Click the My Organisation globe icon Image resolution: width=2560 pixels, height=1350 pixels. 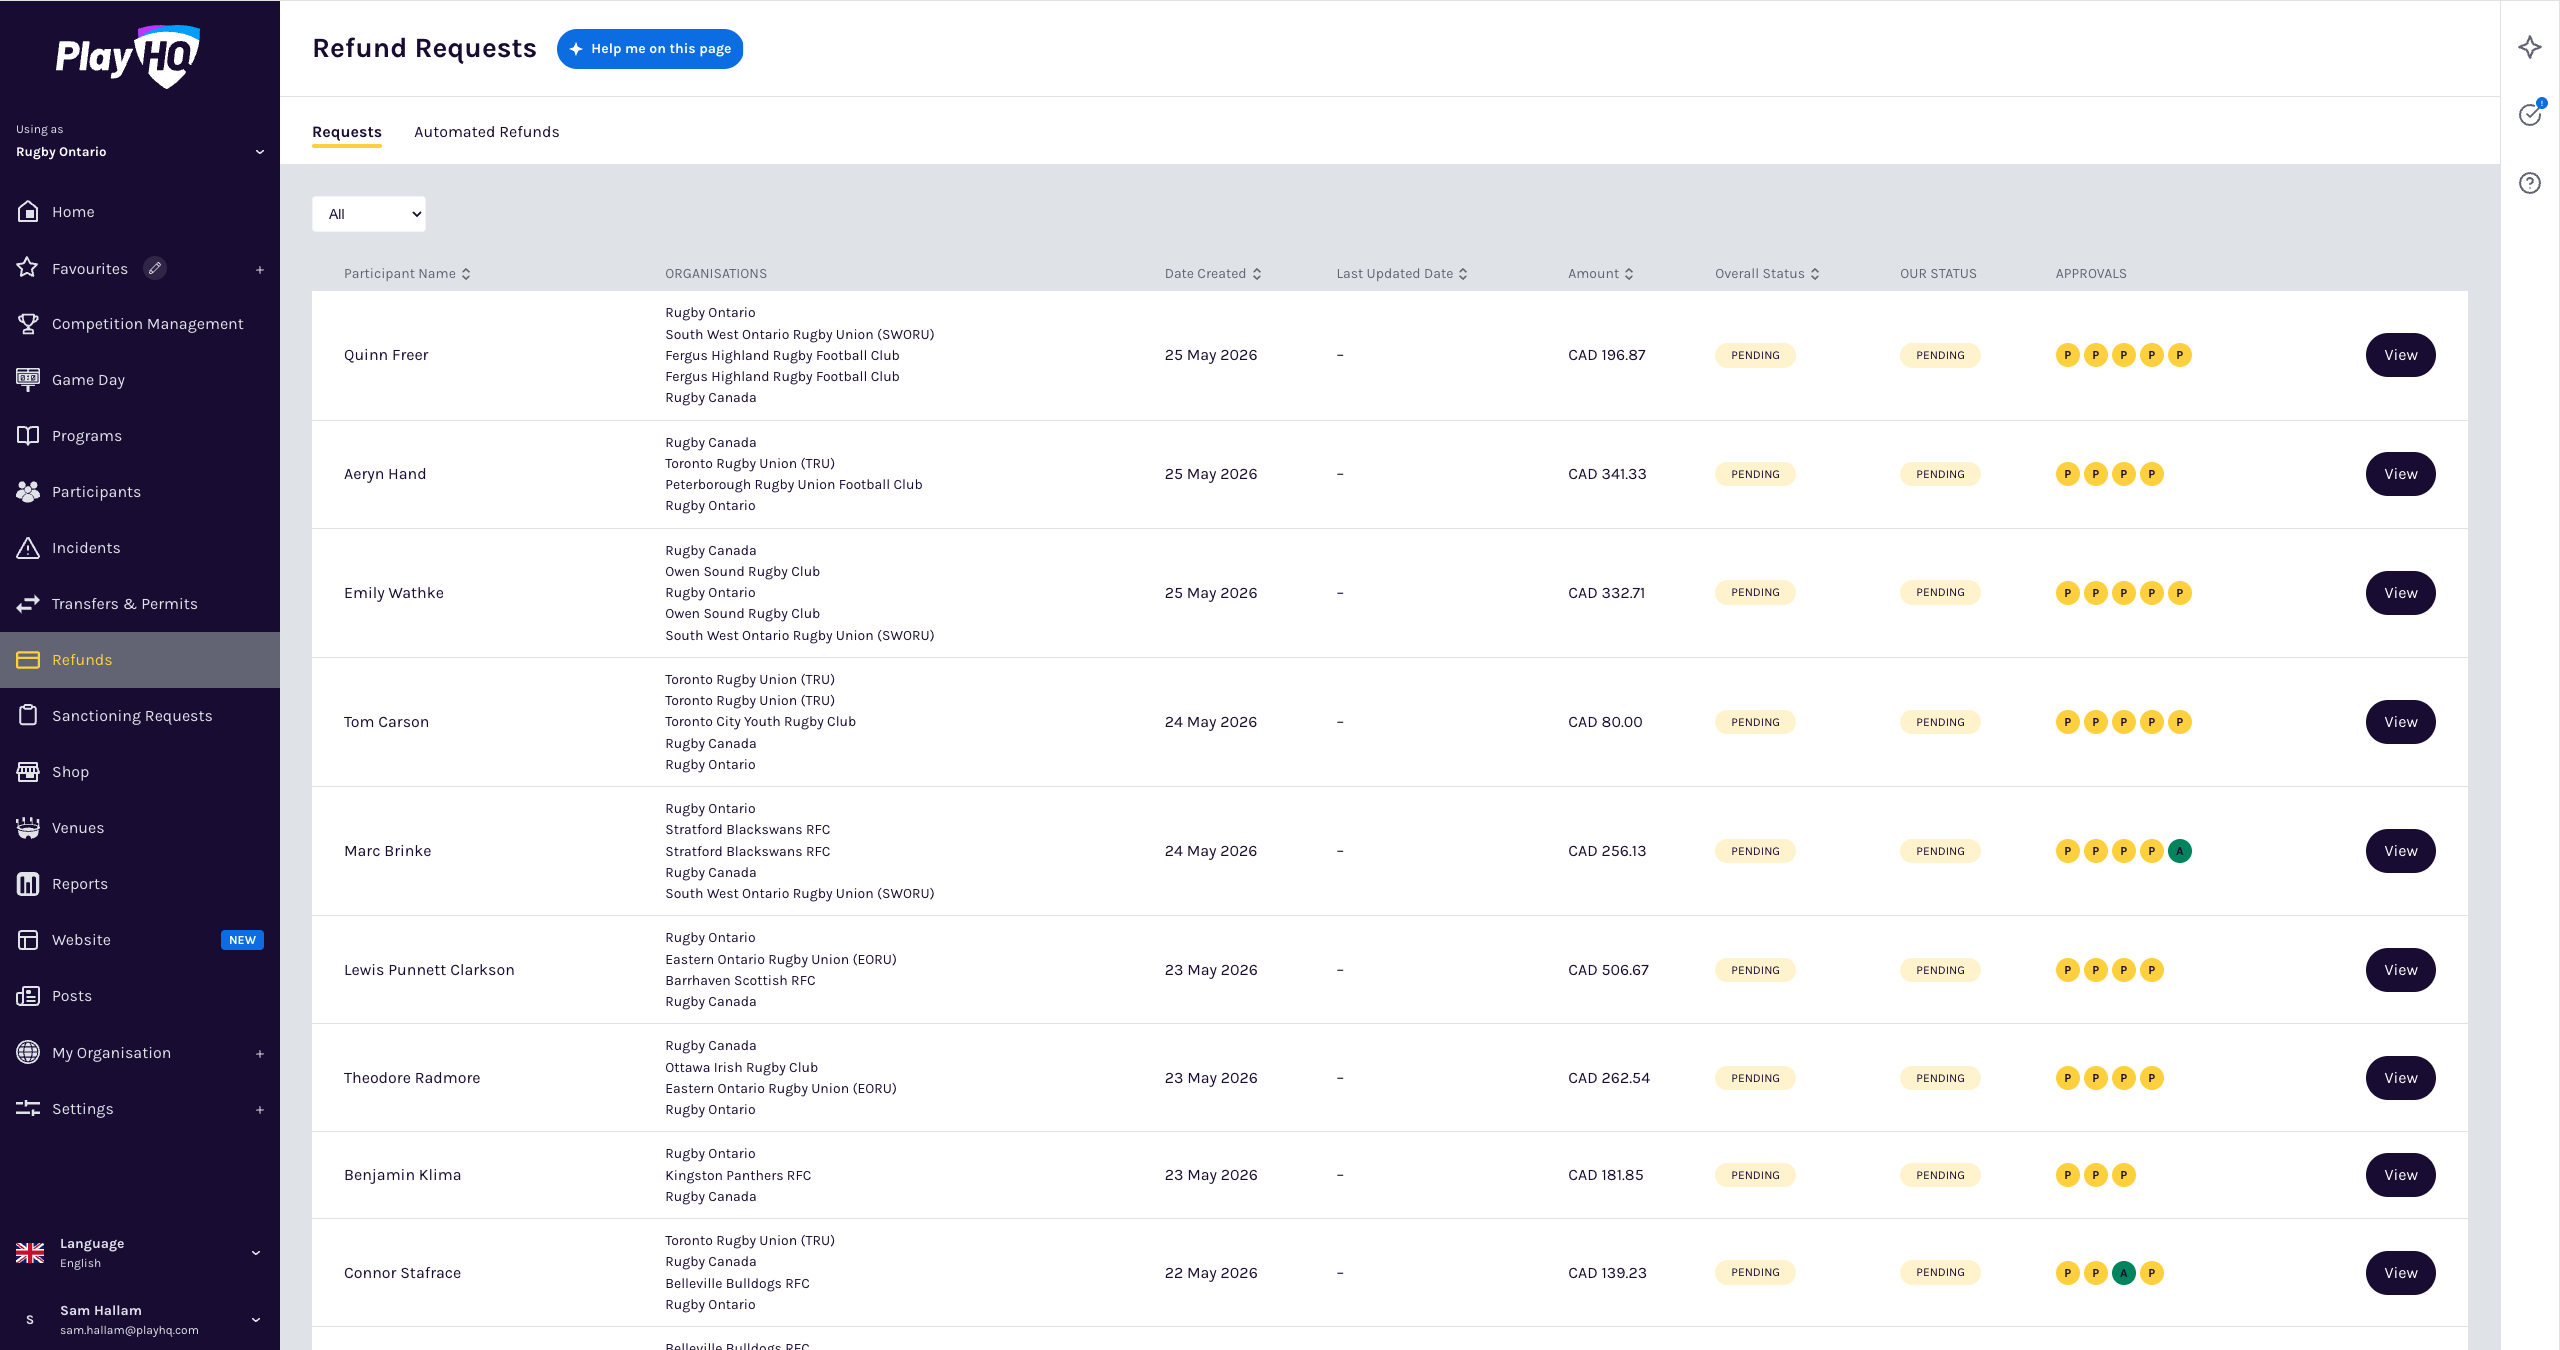28,1053
